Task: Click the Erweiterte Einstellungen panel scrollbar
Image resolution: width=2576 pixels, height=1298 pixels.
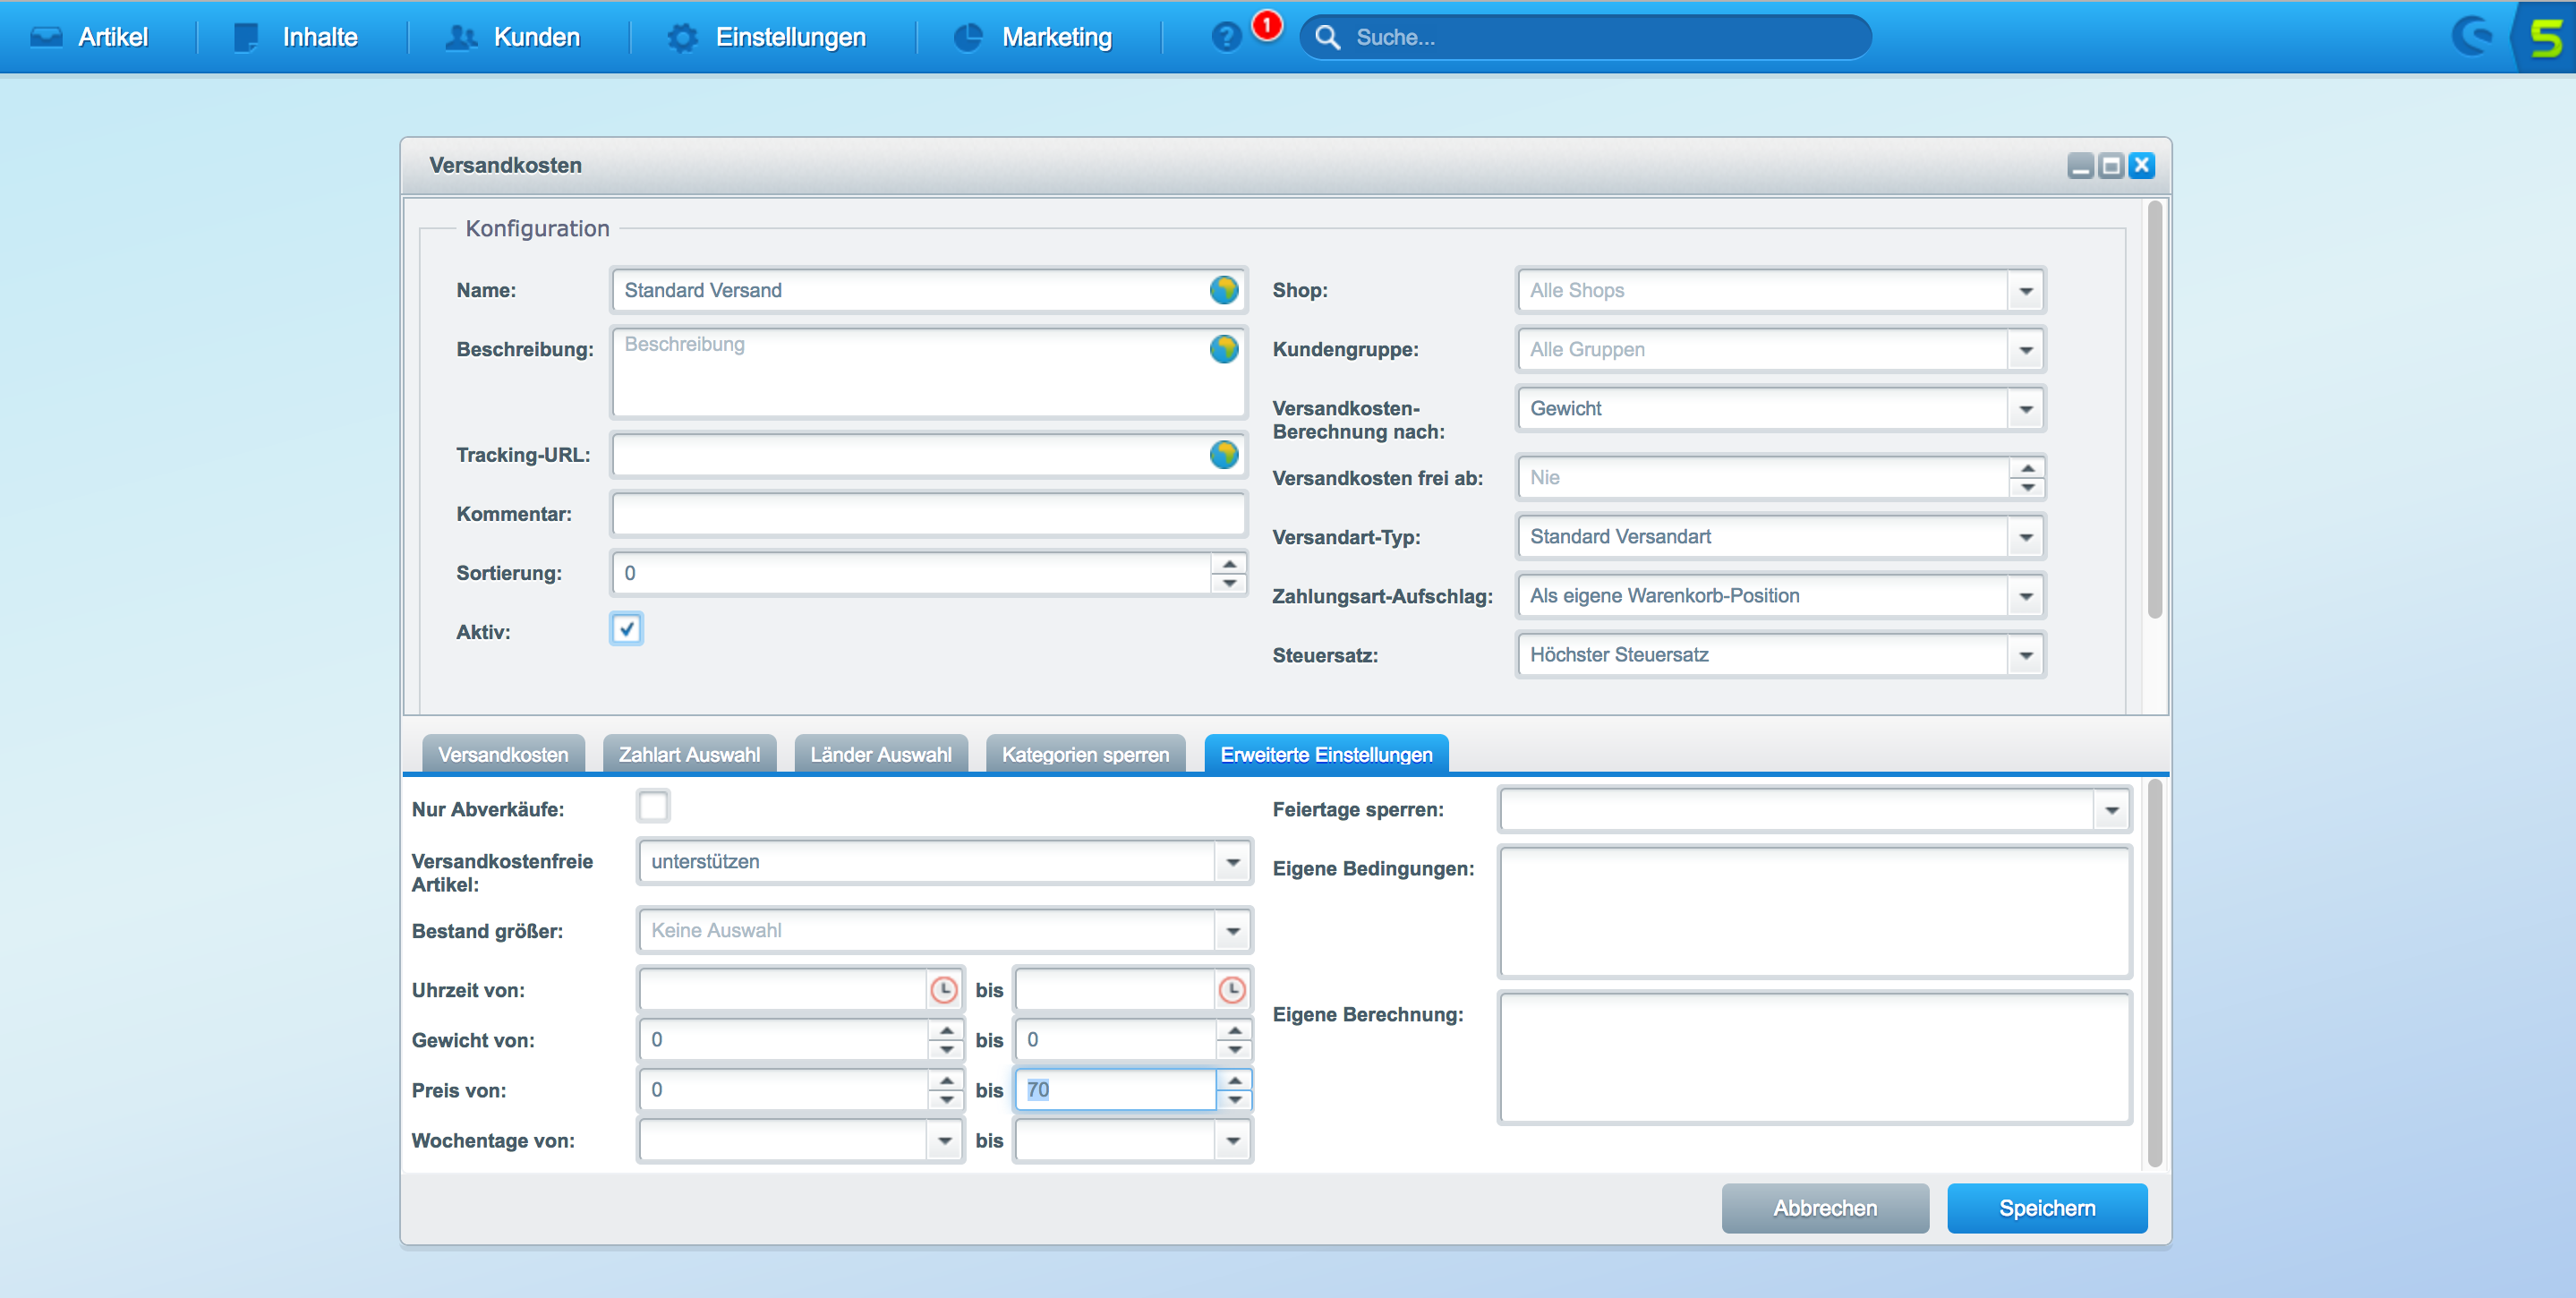Action: pyautogui.click(x=2155, y=973)
